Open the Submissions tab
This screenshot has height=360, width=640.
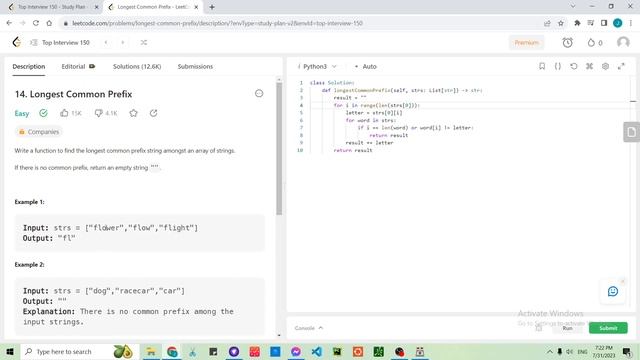[x=195, y=67]
